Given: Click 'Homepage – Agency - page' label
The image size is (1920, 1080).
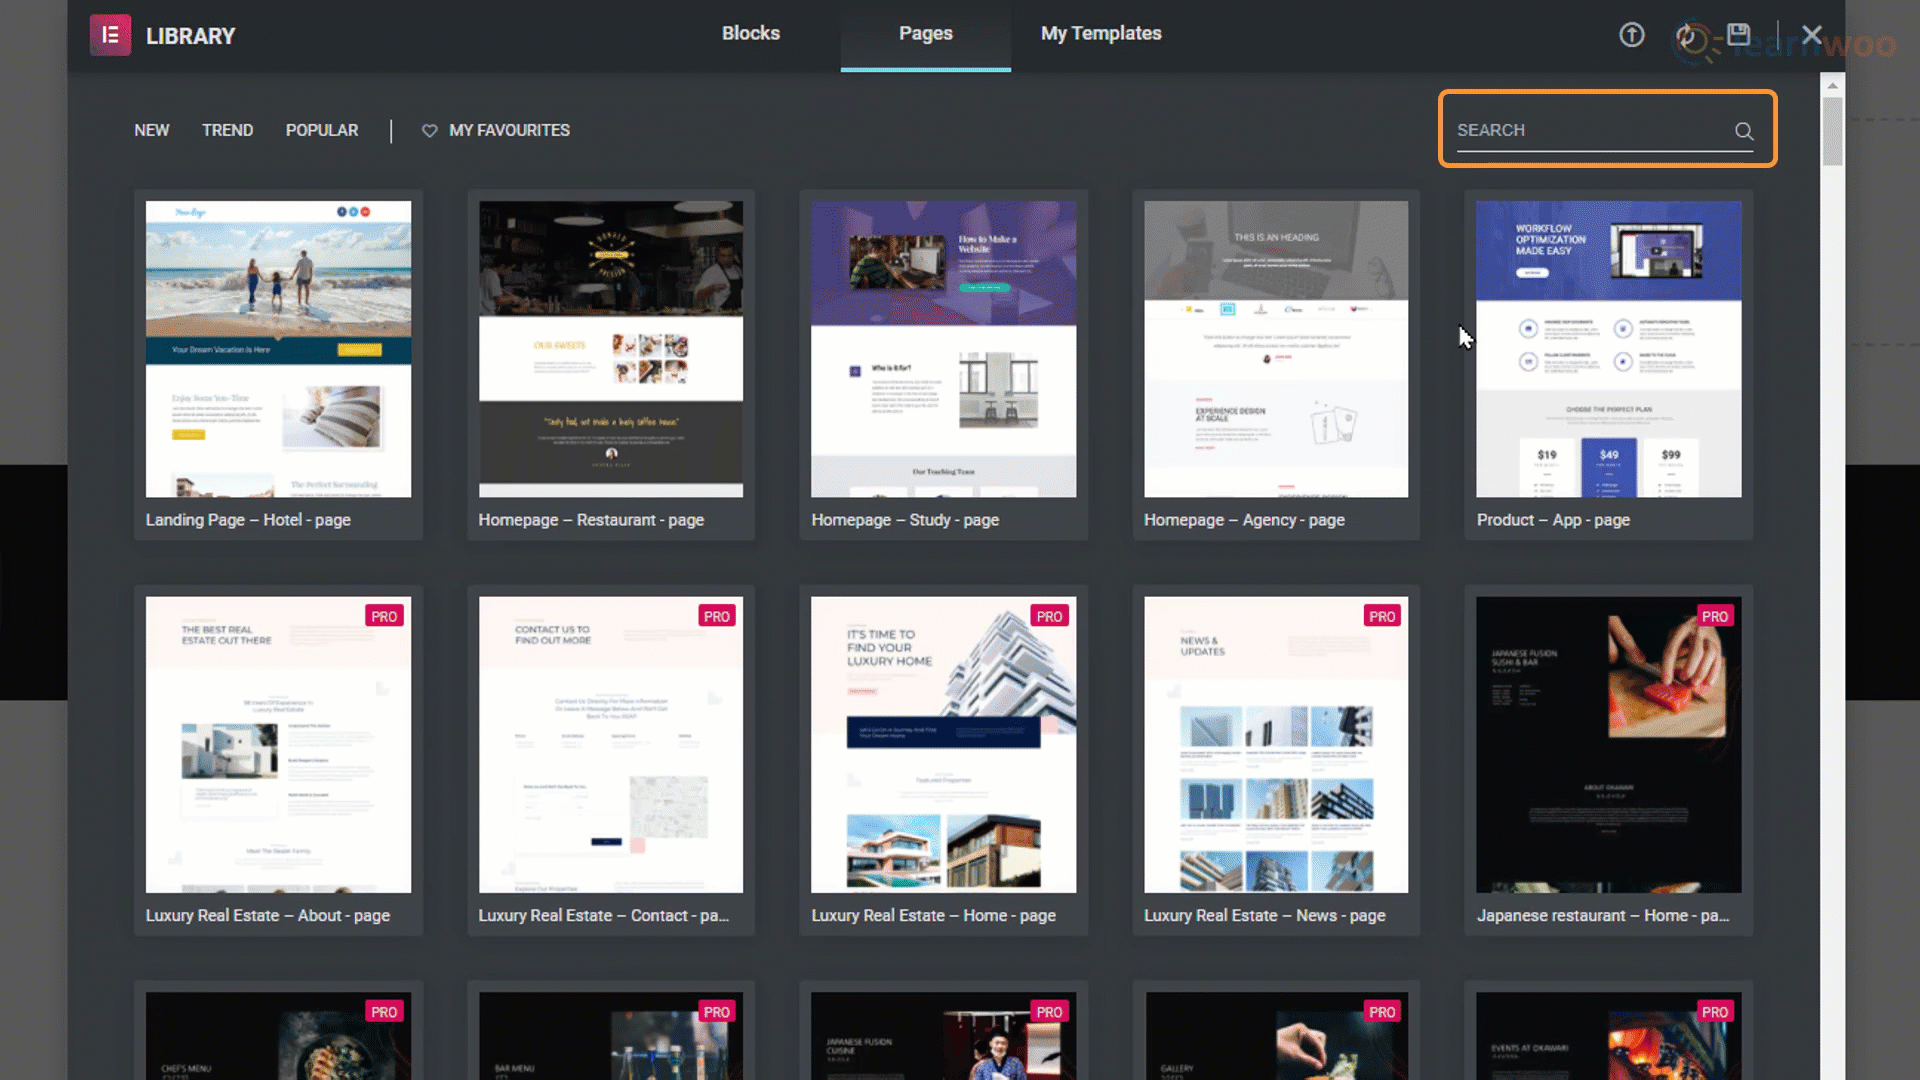Looking at the screenshot, I should 1244,520.
